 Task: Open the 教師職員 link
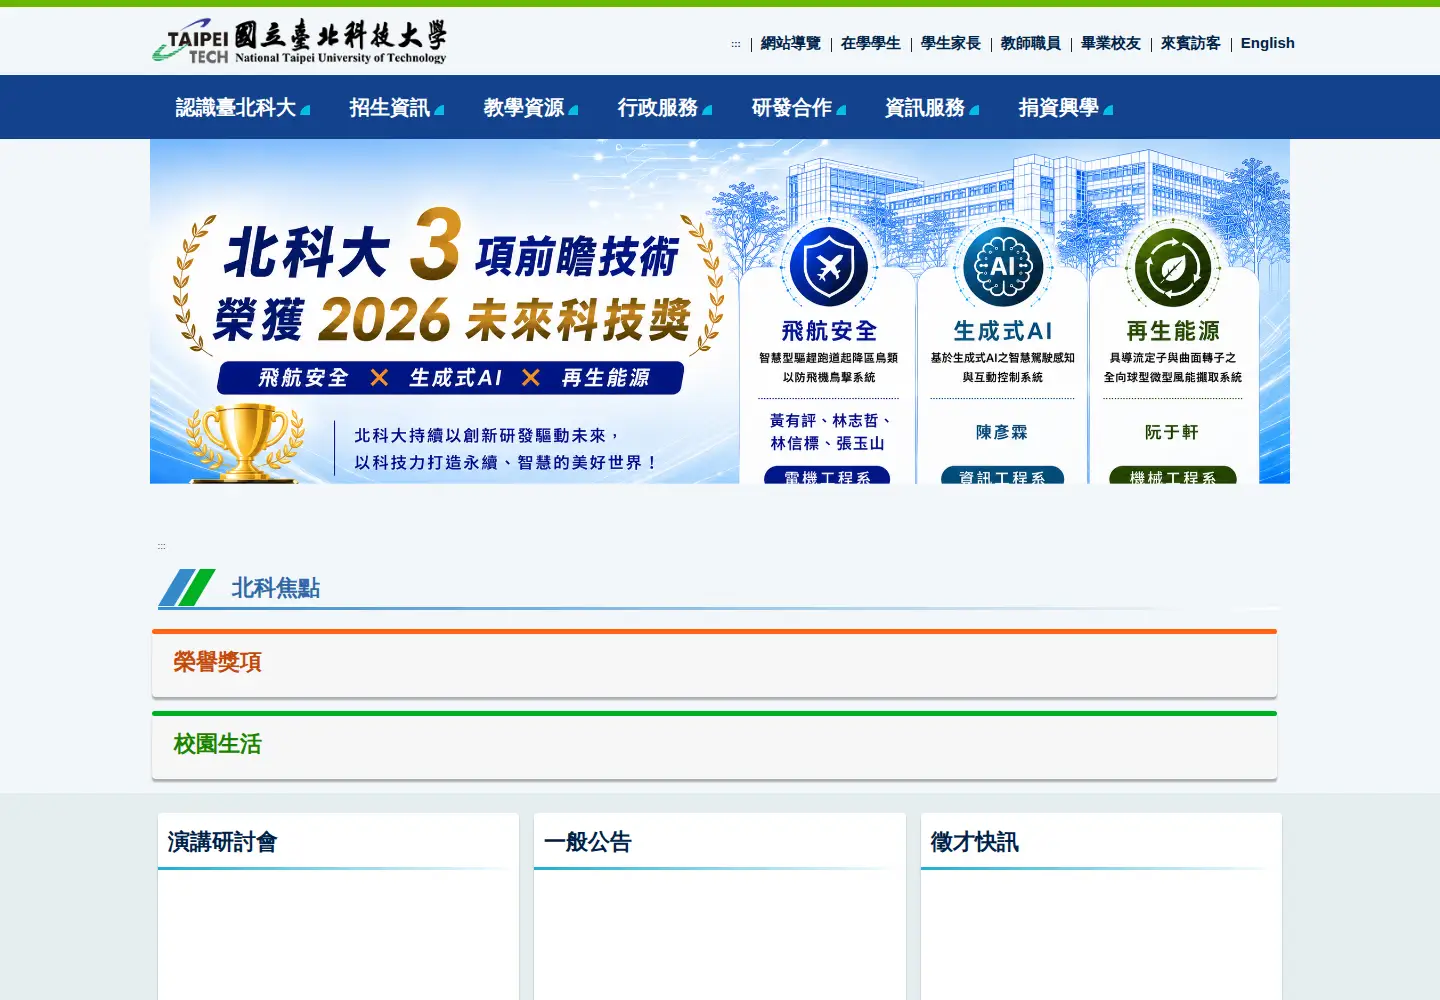coord(1030,43)
